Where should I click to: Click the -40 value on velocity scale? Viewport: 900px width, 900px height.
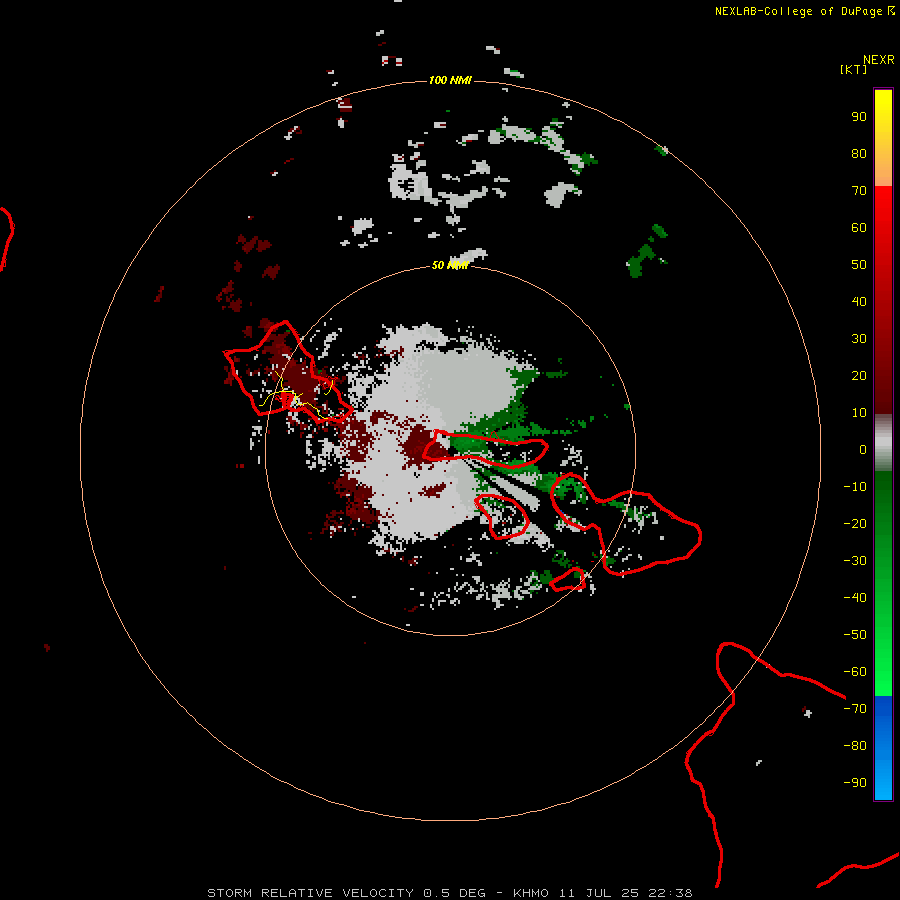click(855, 598)
